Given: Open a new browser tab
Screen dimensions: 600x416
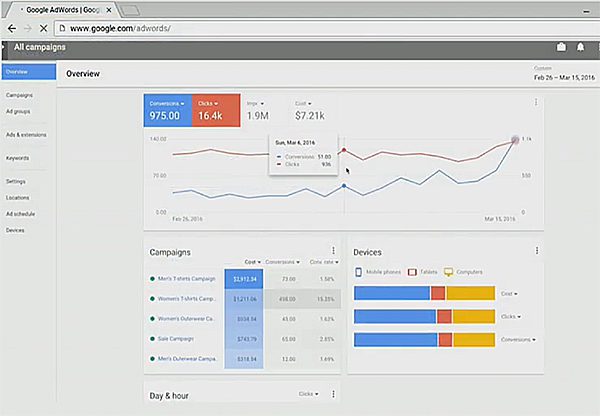Looking at the screenshot, I should (130, 10).
